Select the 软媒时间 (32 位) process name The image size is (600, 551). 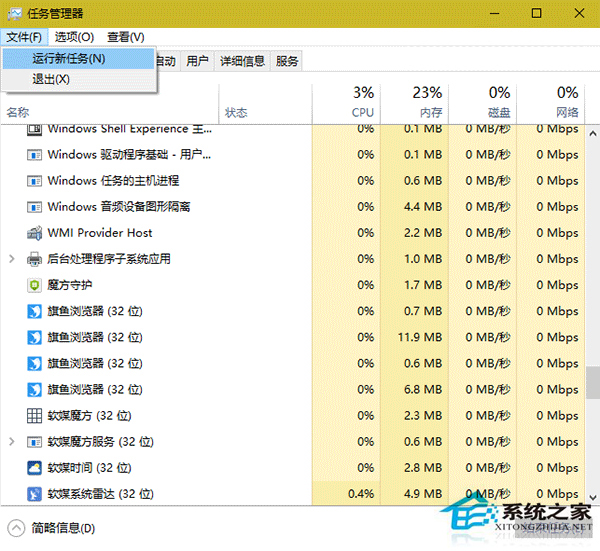coord(89,468)
